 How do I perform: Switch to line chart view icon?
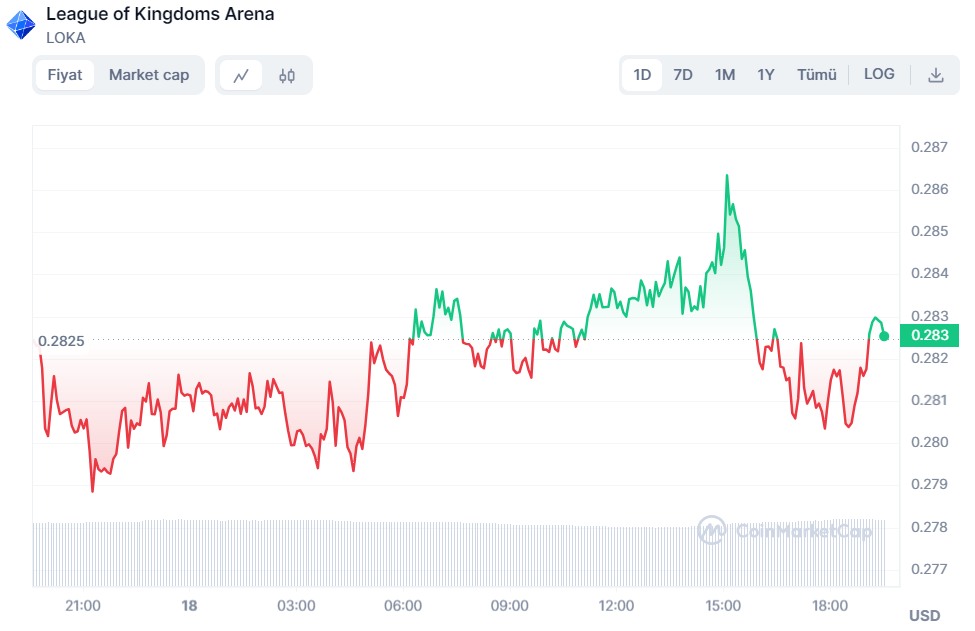(241, 75)
